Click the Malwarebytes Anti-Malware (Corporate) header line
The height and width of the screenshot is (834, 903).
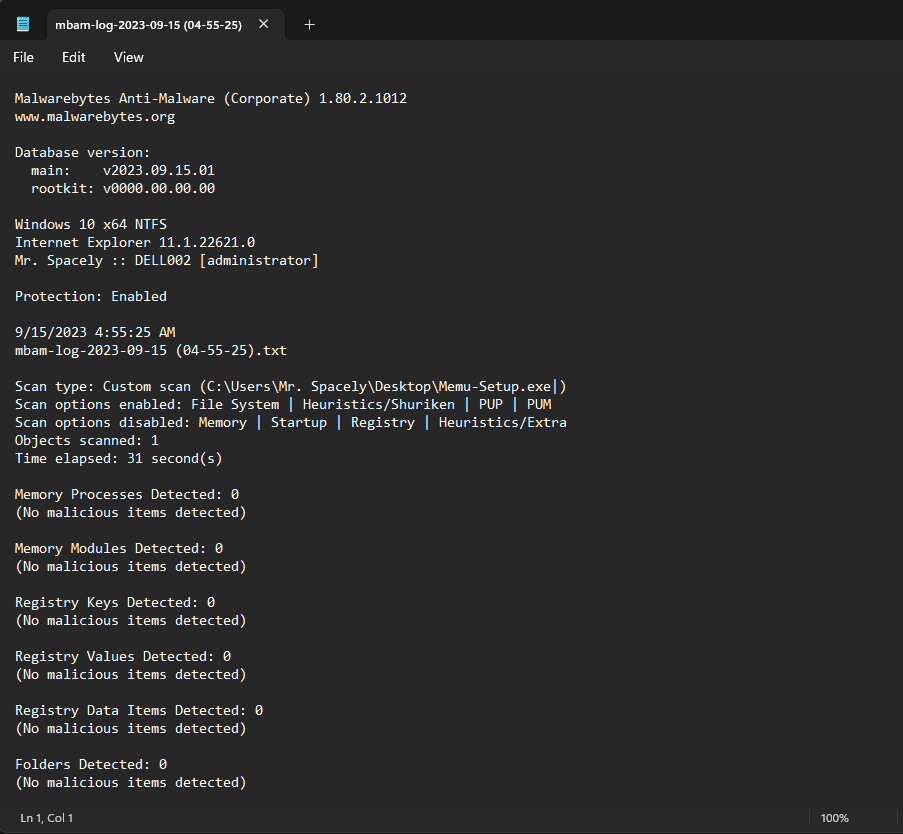click(x=211, y=98)
